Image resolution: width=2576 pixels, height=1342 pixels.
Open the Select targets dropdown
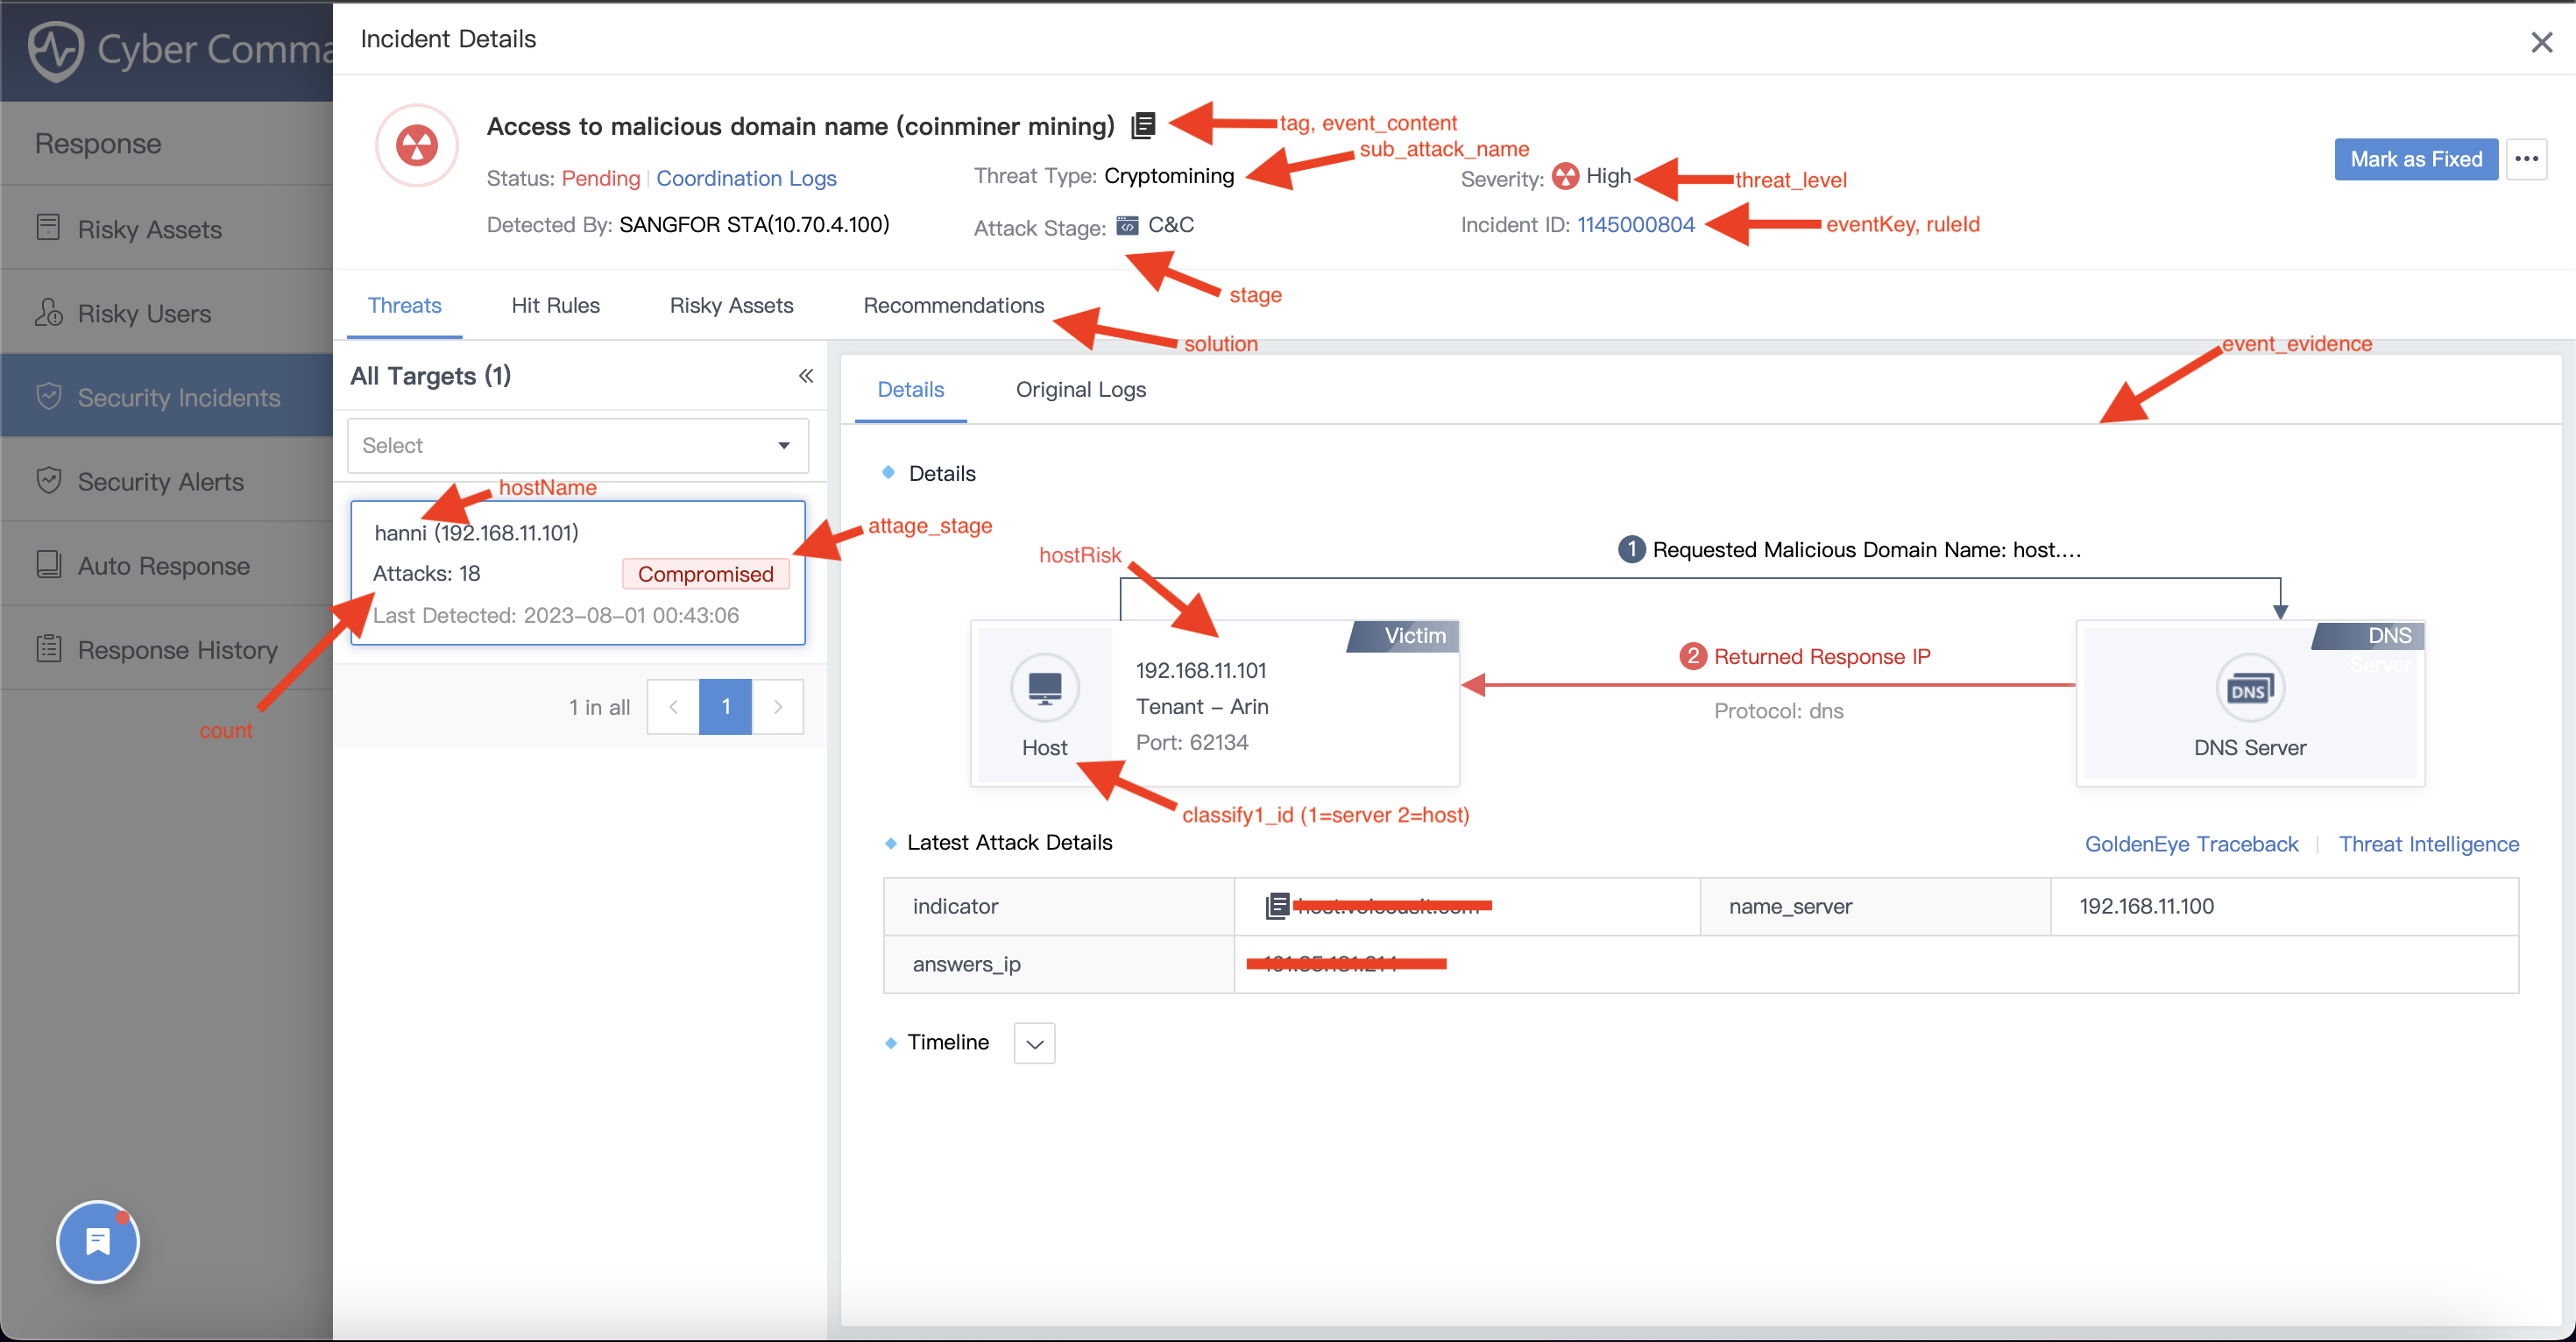tap(577, 445)
